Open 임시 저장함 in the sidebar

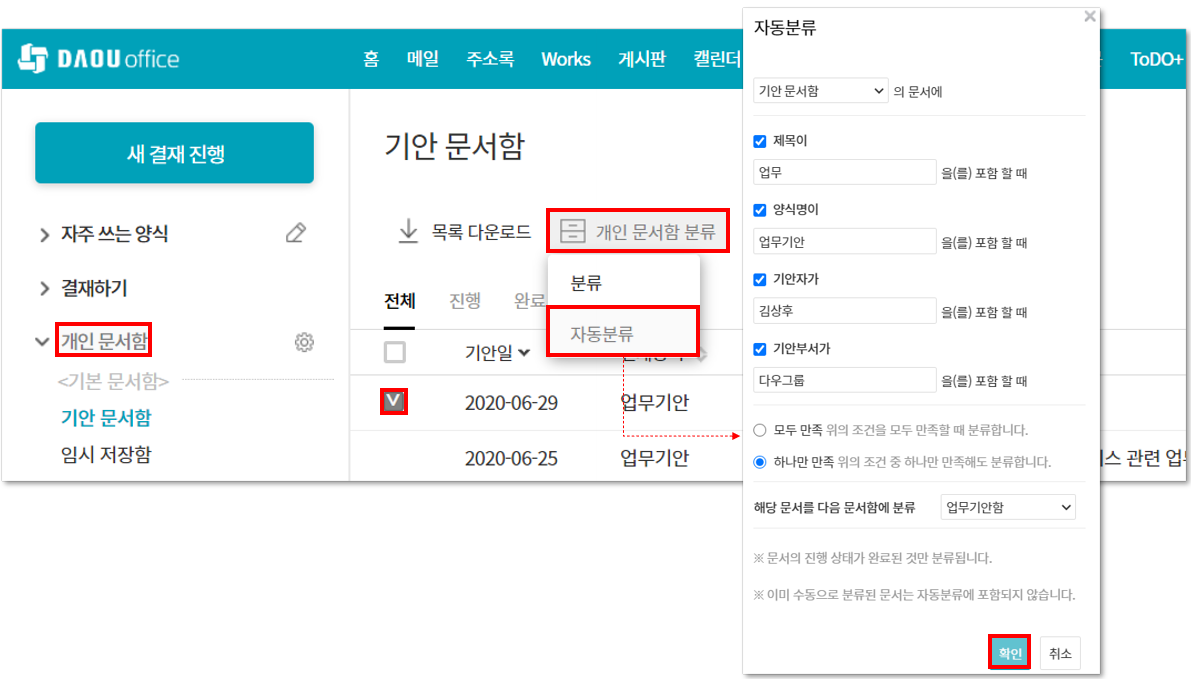click(x=106, y=455)
